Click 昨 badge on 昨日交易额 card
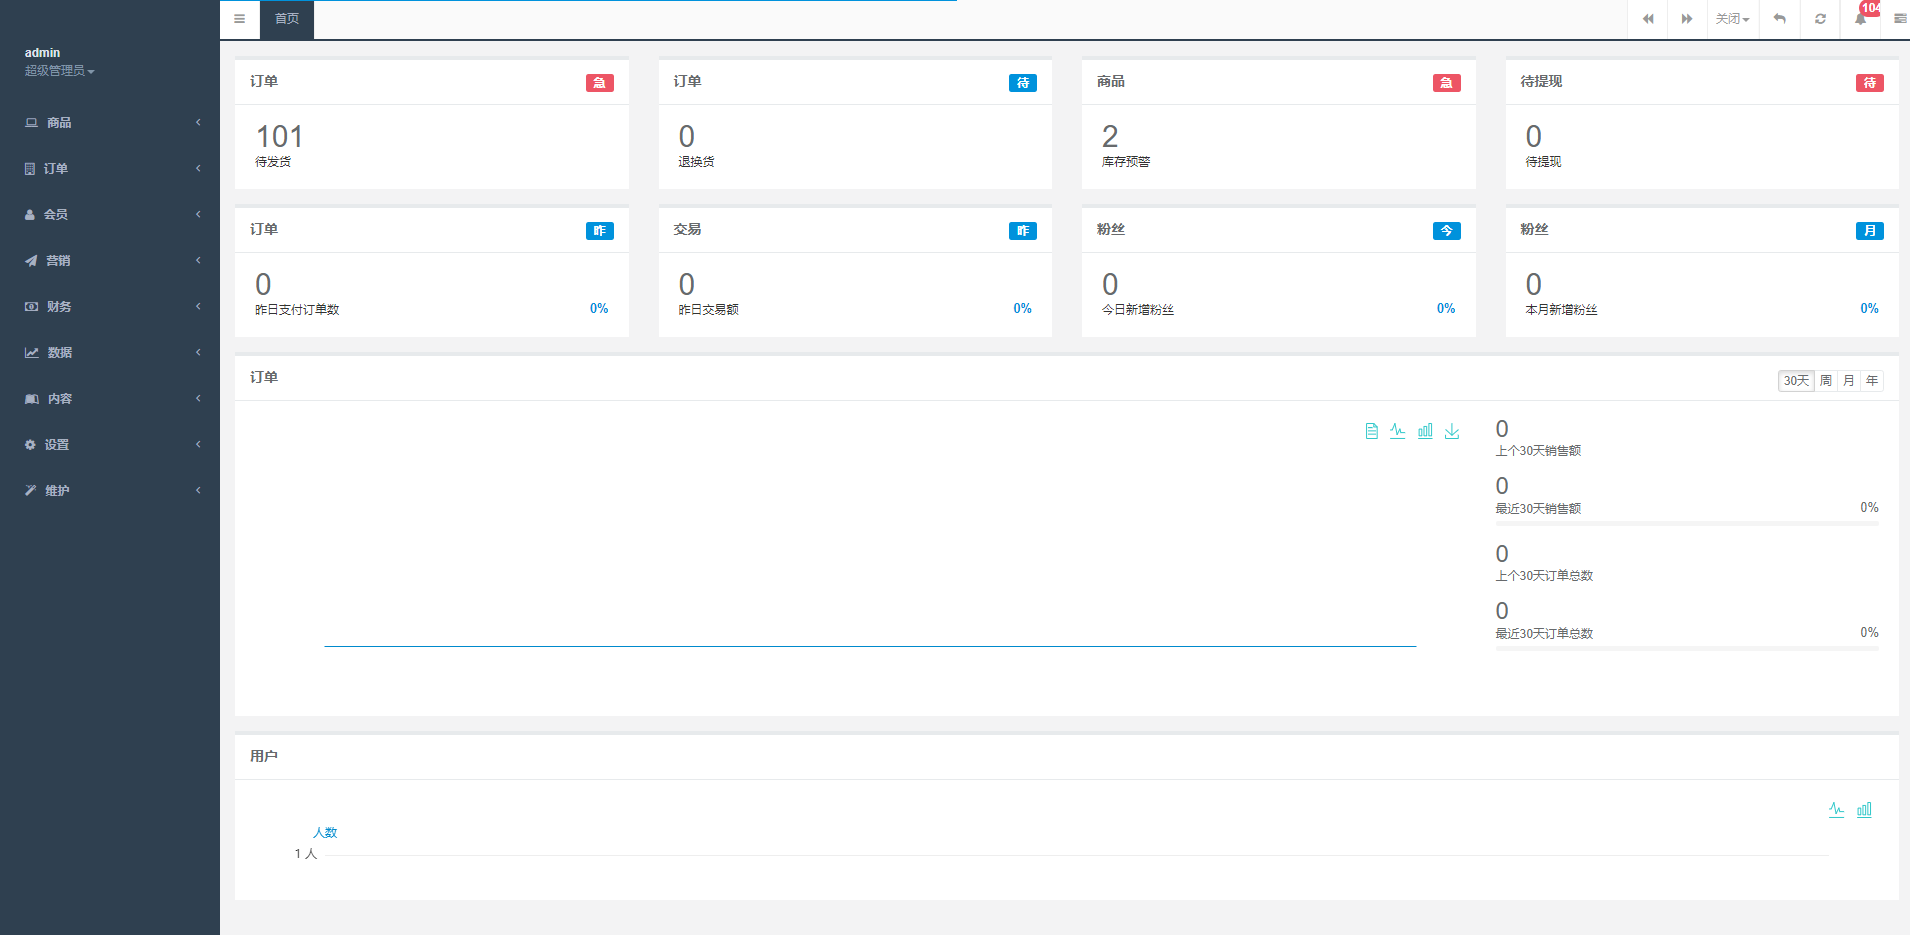1910x935 pixels. click(1023, 231)
